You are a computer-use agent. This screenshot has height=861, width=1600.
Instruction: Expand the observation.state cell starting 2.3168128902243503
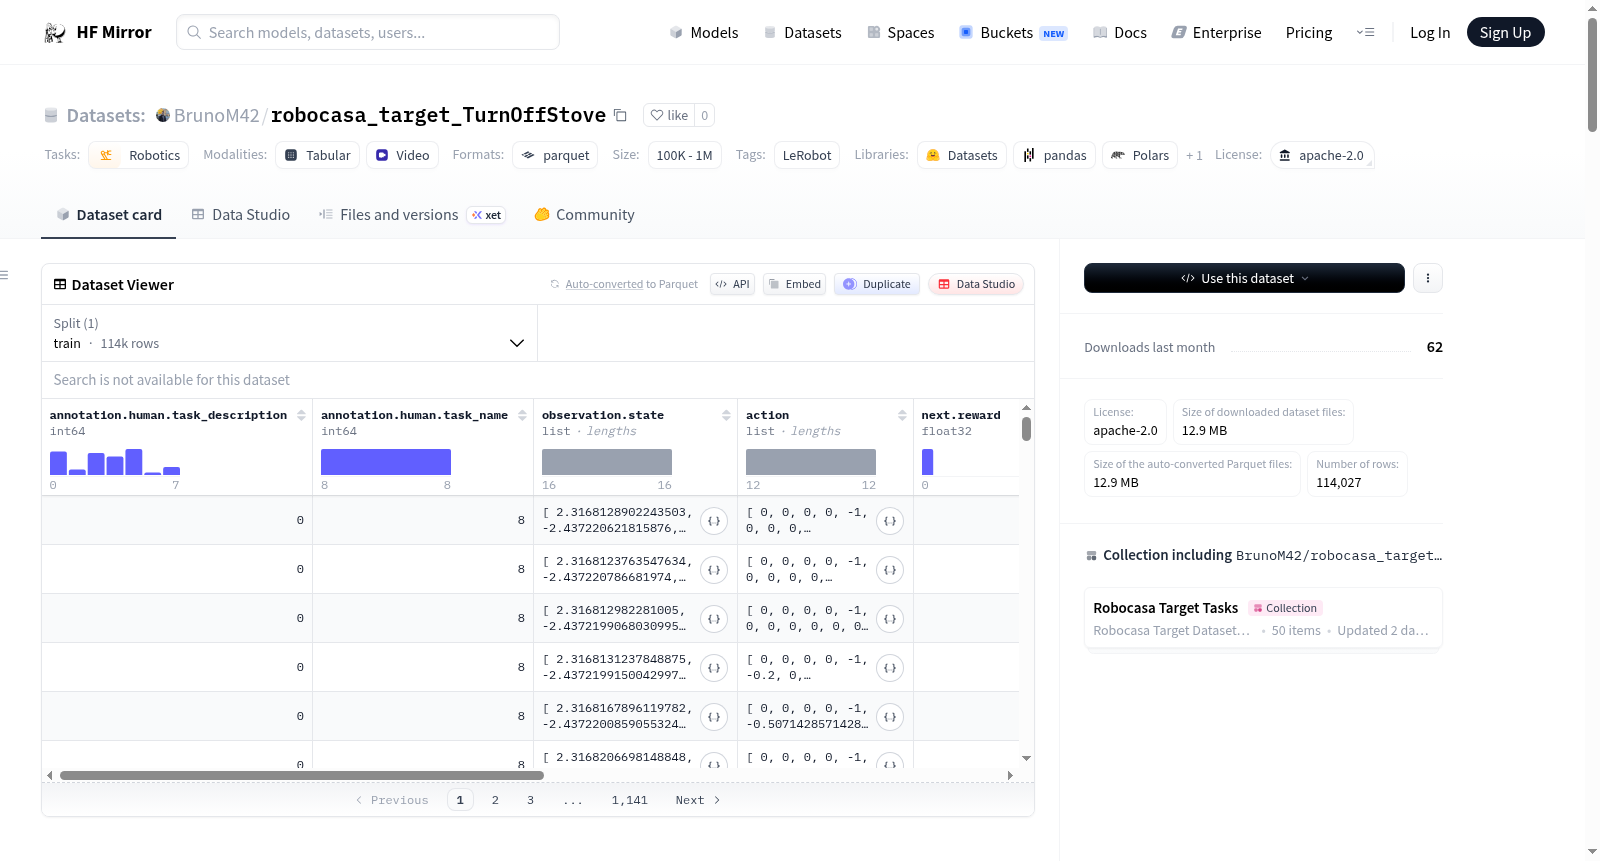point(714,521)
